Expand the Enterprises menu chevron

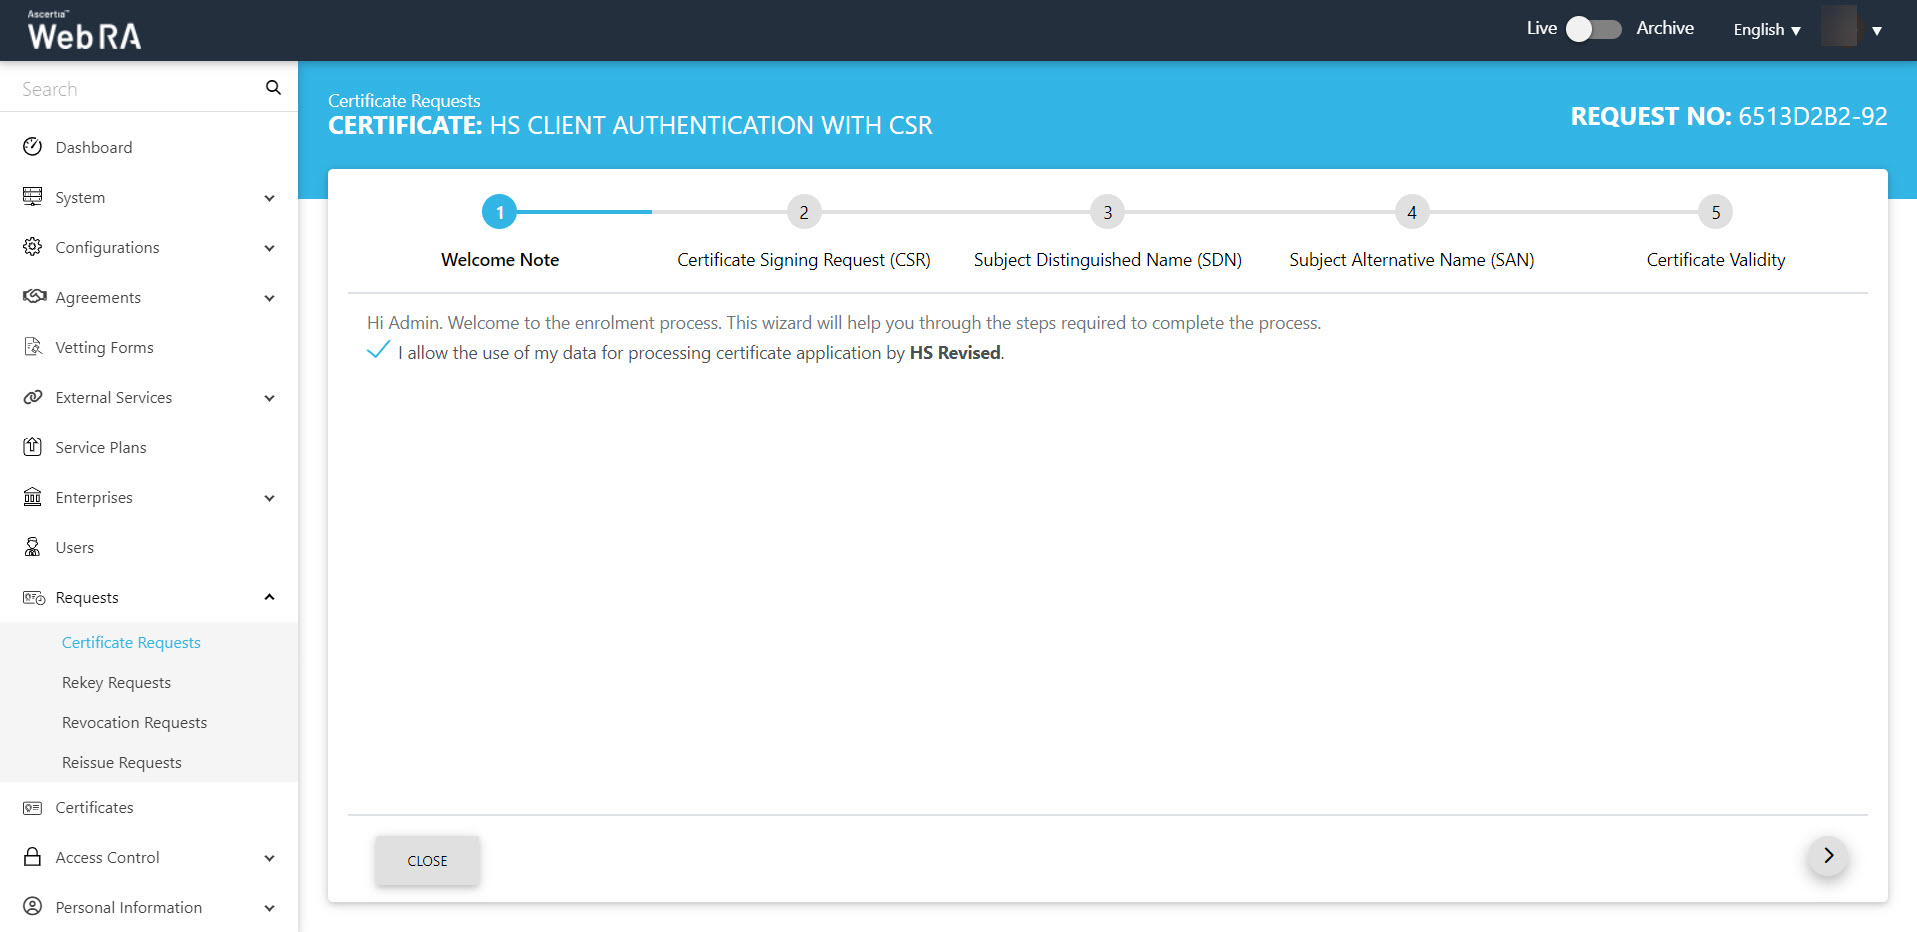(x=269, y=498)
